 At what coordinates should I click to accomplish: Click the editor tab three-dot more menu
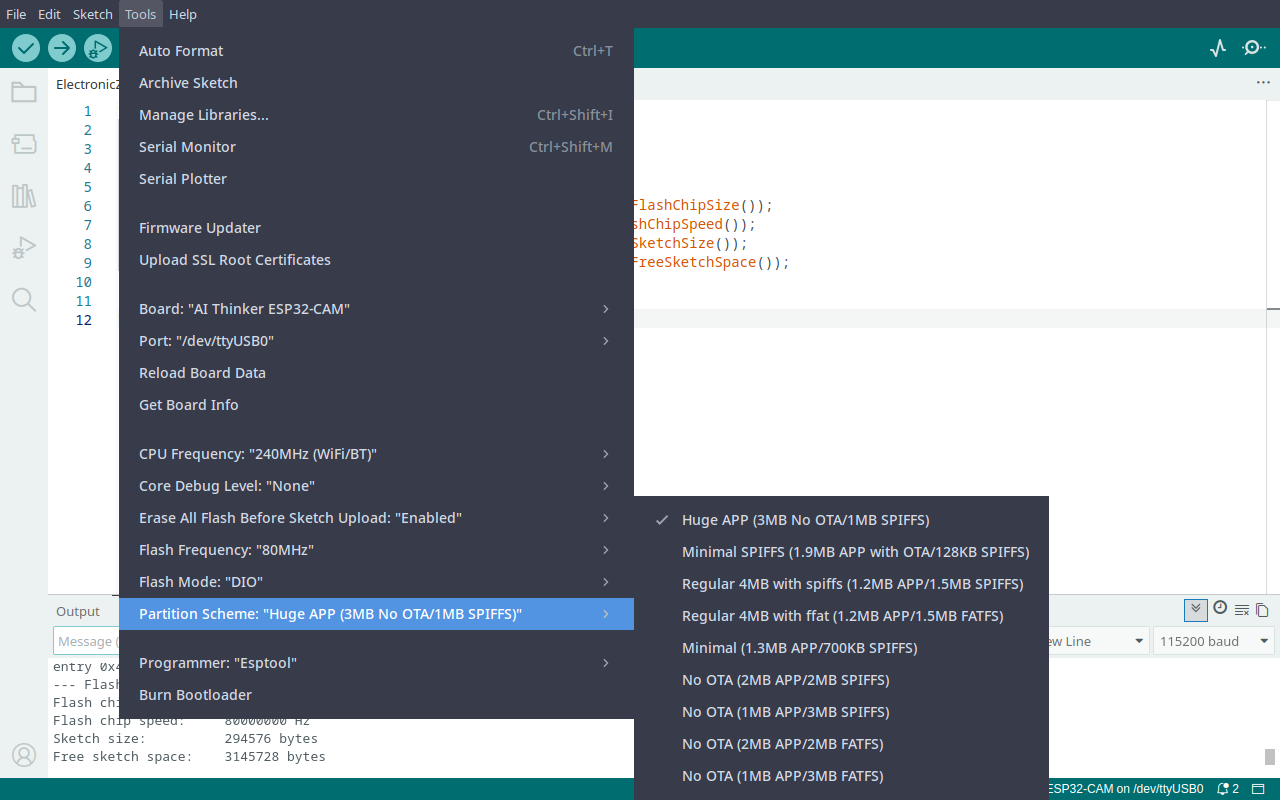click(1263, 83)
